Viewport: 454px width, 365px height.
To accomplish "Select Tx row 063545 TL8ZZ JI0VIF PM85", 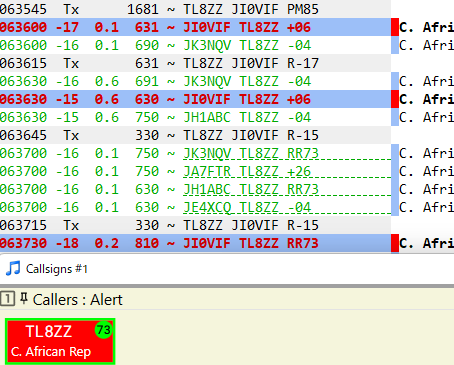I will (x=195, y=9).
